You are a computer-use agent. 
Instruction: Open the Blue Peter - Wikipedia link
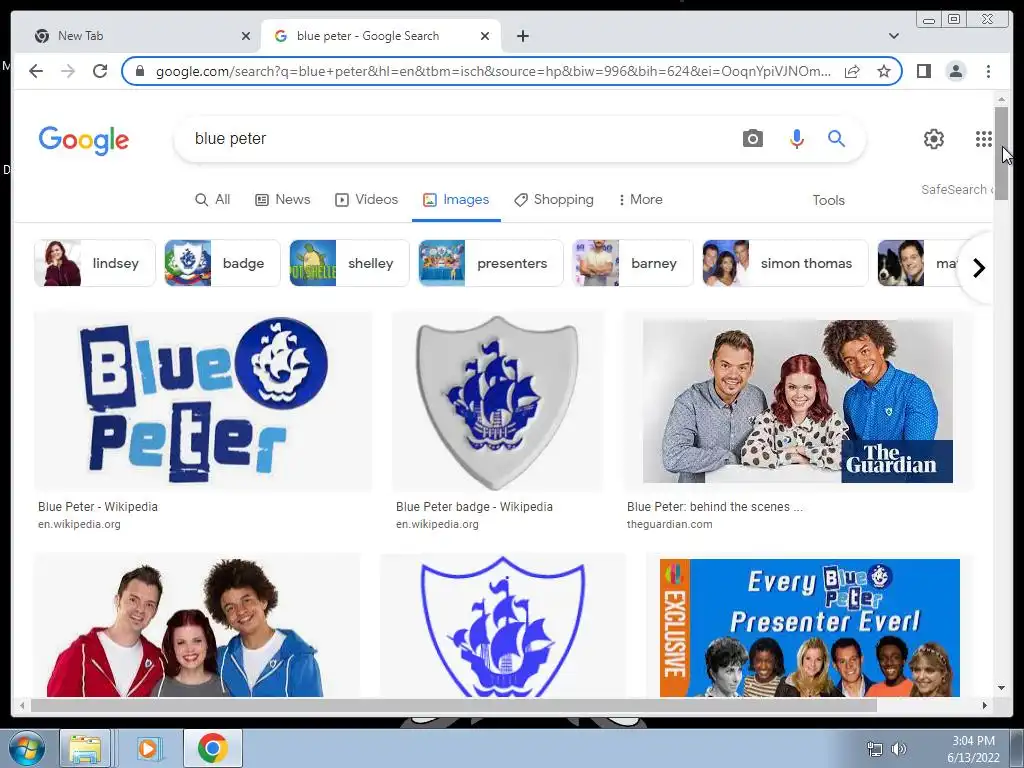pos(98,507)
